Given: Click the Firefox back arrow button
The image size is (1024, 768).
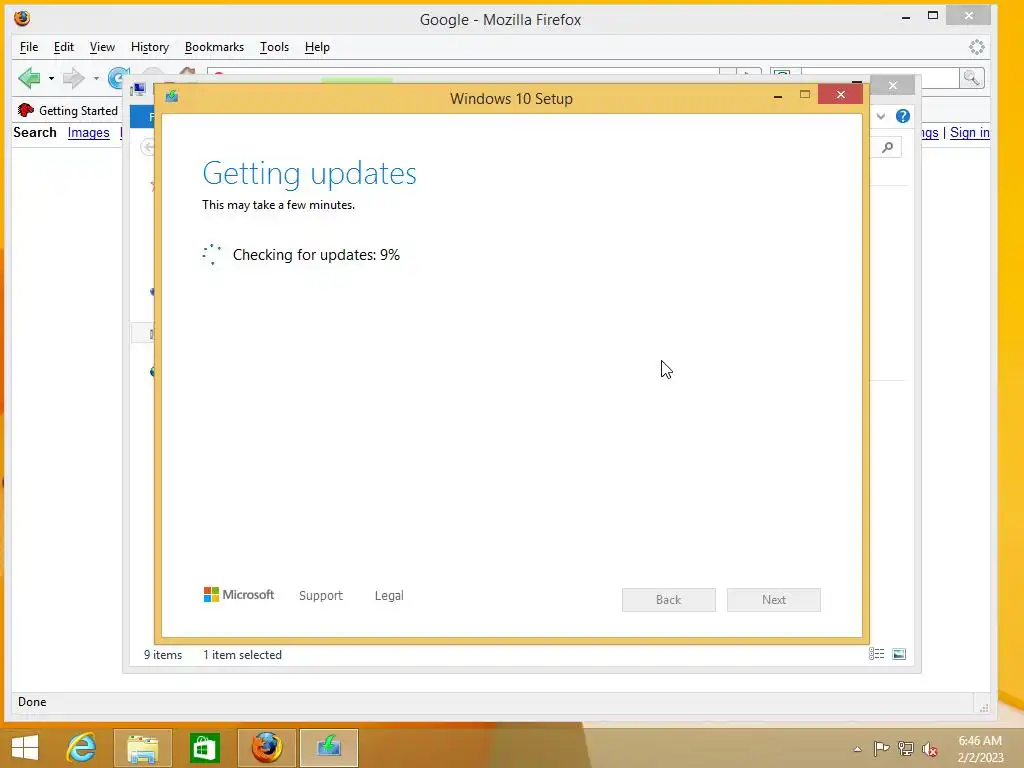Looking at the screenshot, I should (x=29, y=78).
